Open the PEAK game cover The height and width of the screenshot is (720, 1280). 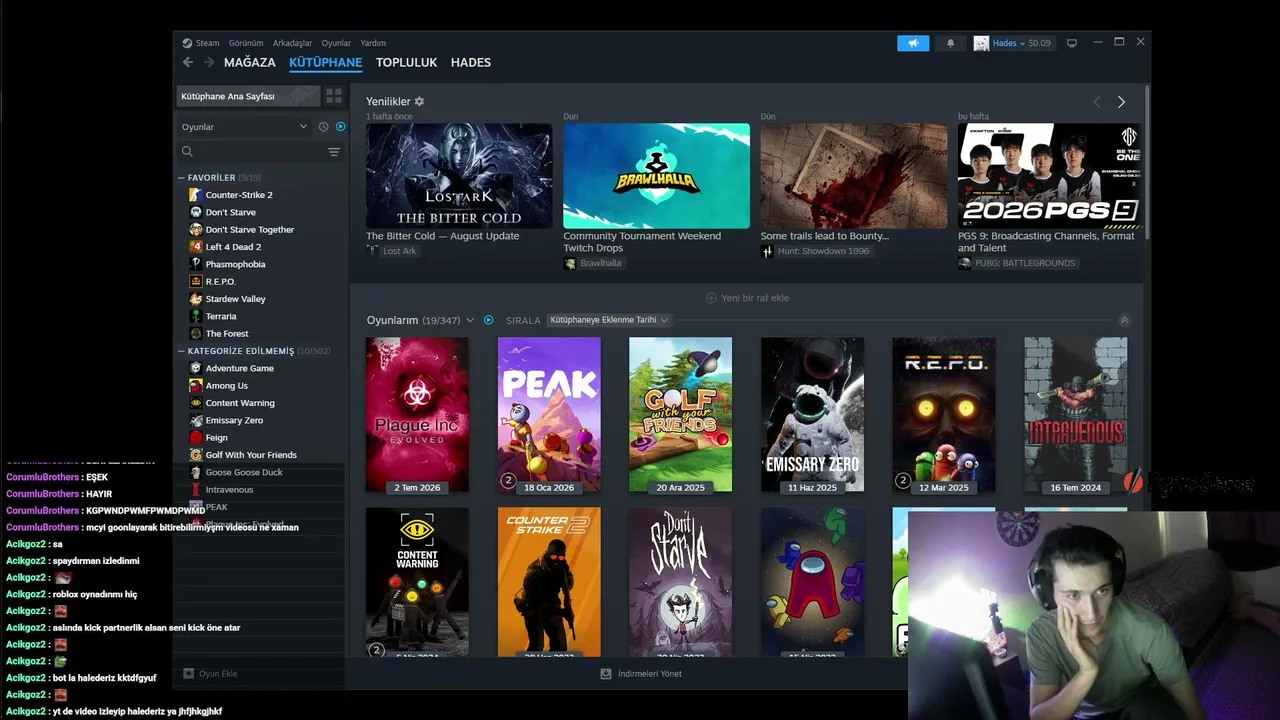(x=549, y=415)
